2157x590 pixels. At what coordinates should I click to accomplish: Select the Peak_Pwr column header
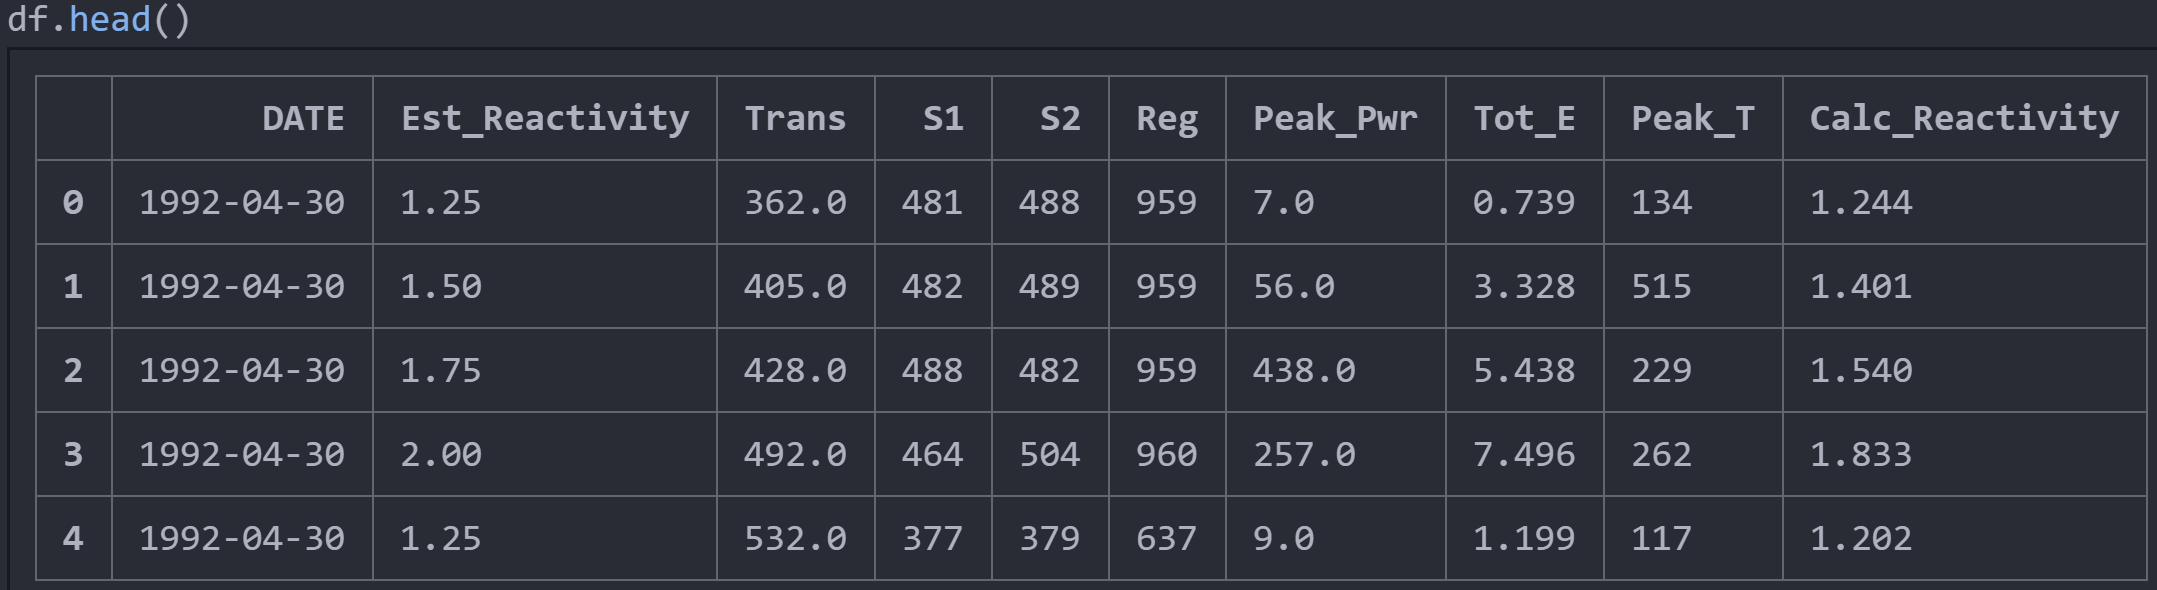click(x=1335, y=119)
